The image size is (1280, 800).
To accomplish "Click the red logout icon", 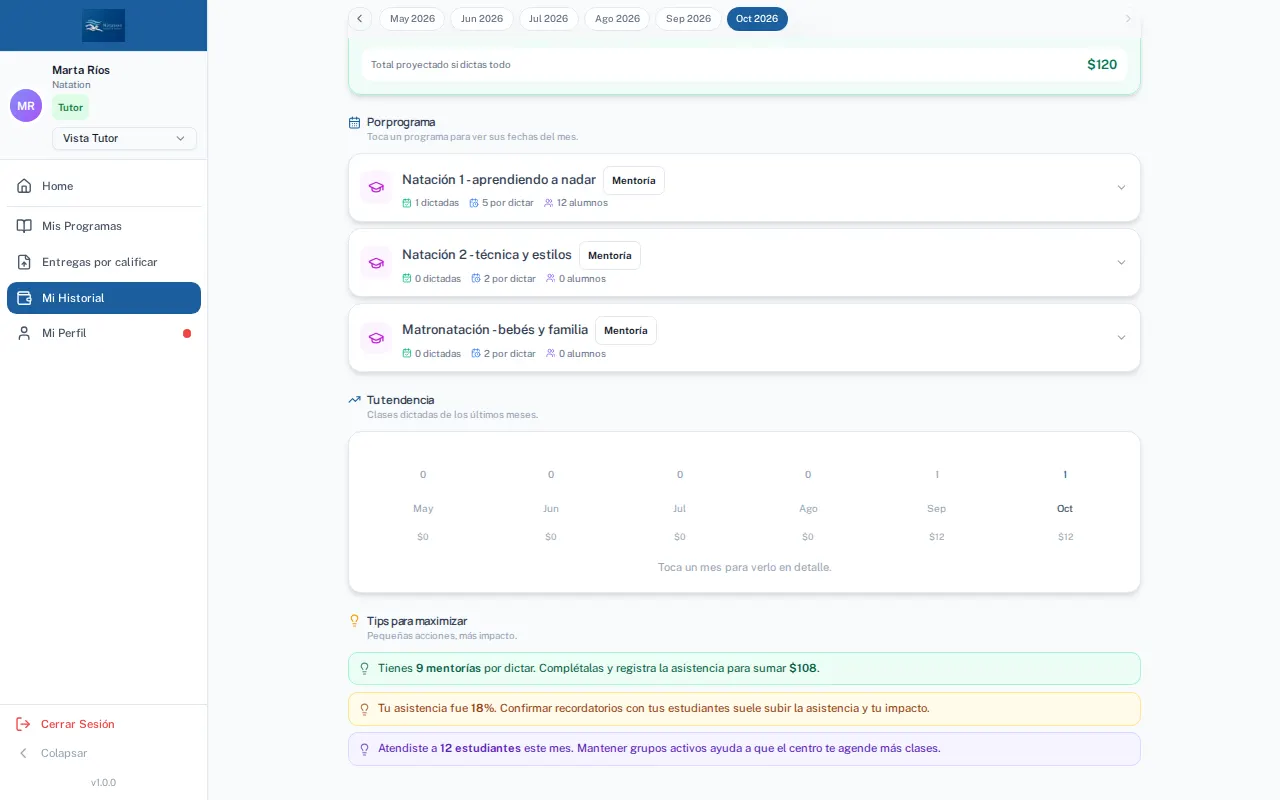I will point(23,724).
